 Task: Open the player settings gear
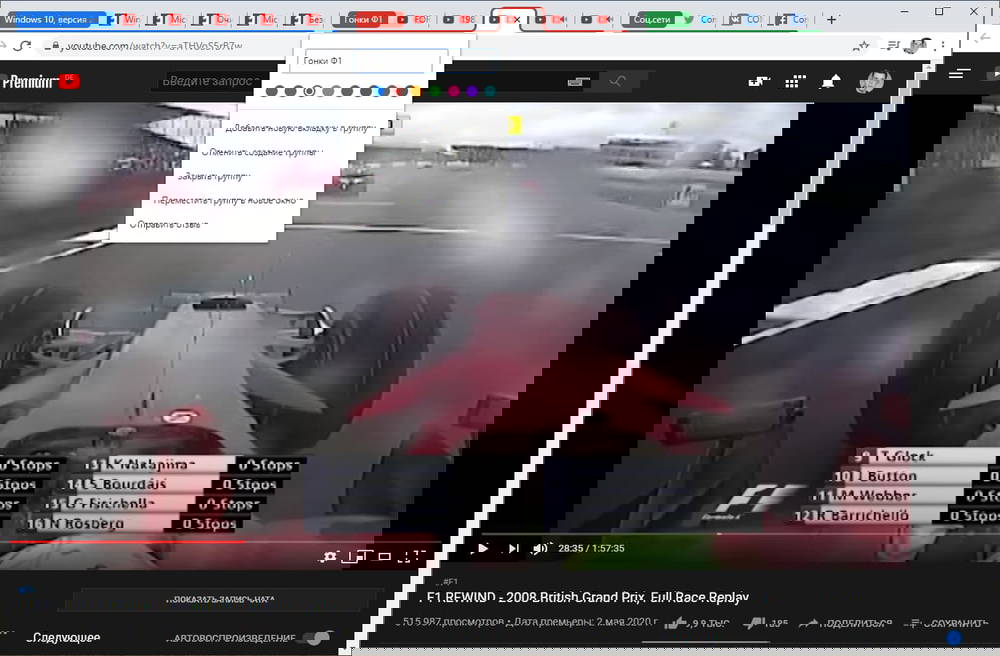pyautogui.click(x=330, y=555)
